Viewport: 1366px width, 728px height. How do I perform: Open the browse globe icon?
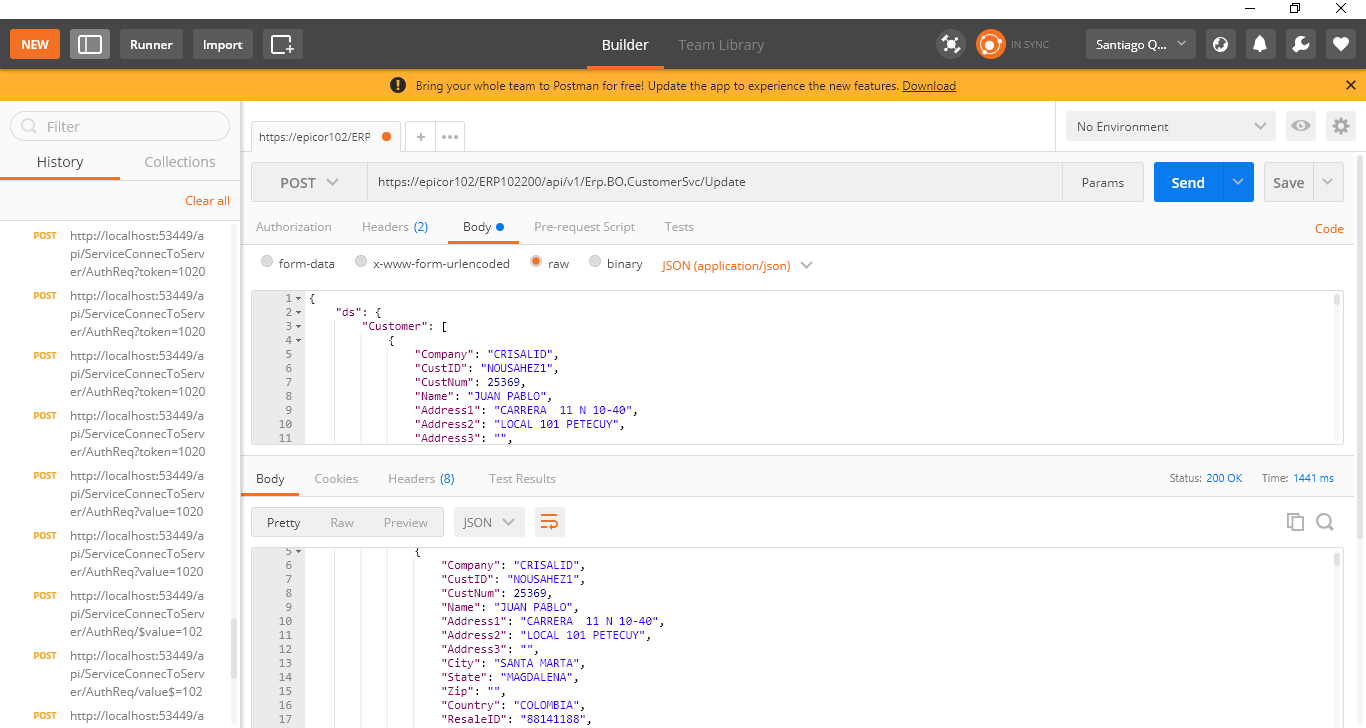point(1219,44)
